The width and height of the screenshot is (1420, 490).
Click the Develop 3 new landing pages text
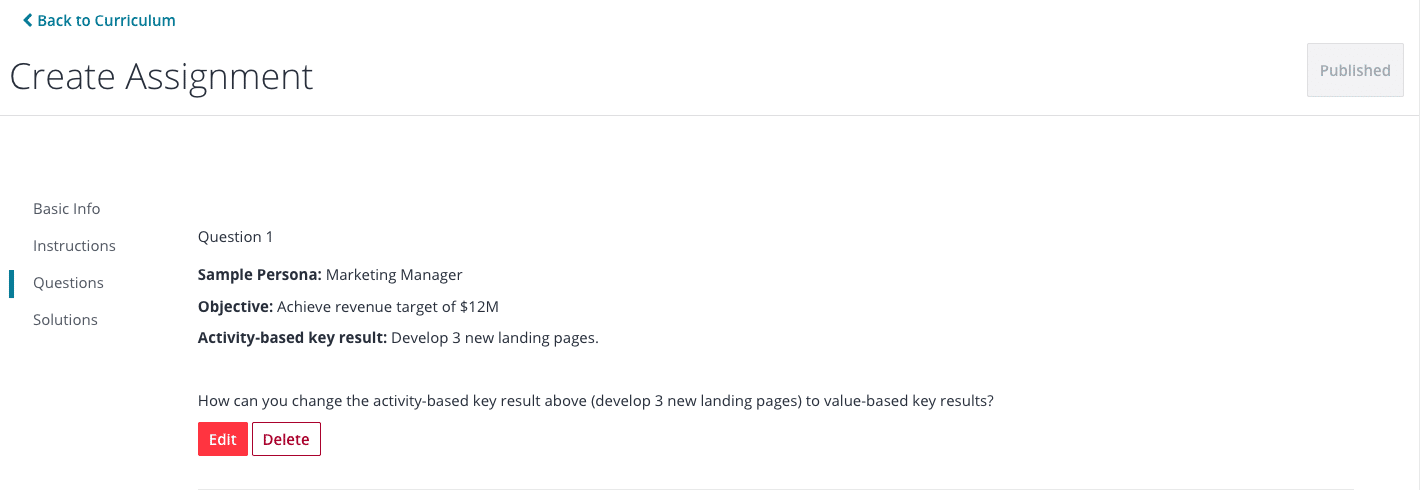pyautogui.click(x=495, y=338)
